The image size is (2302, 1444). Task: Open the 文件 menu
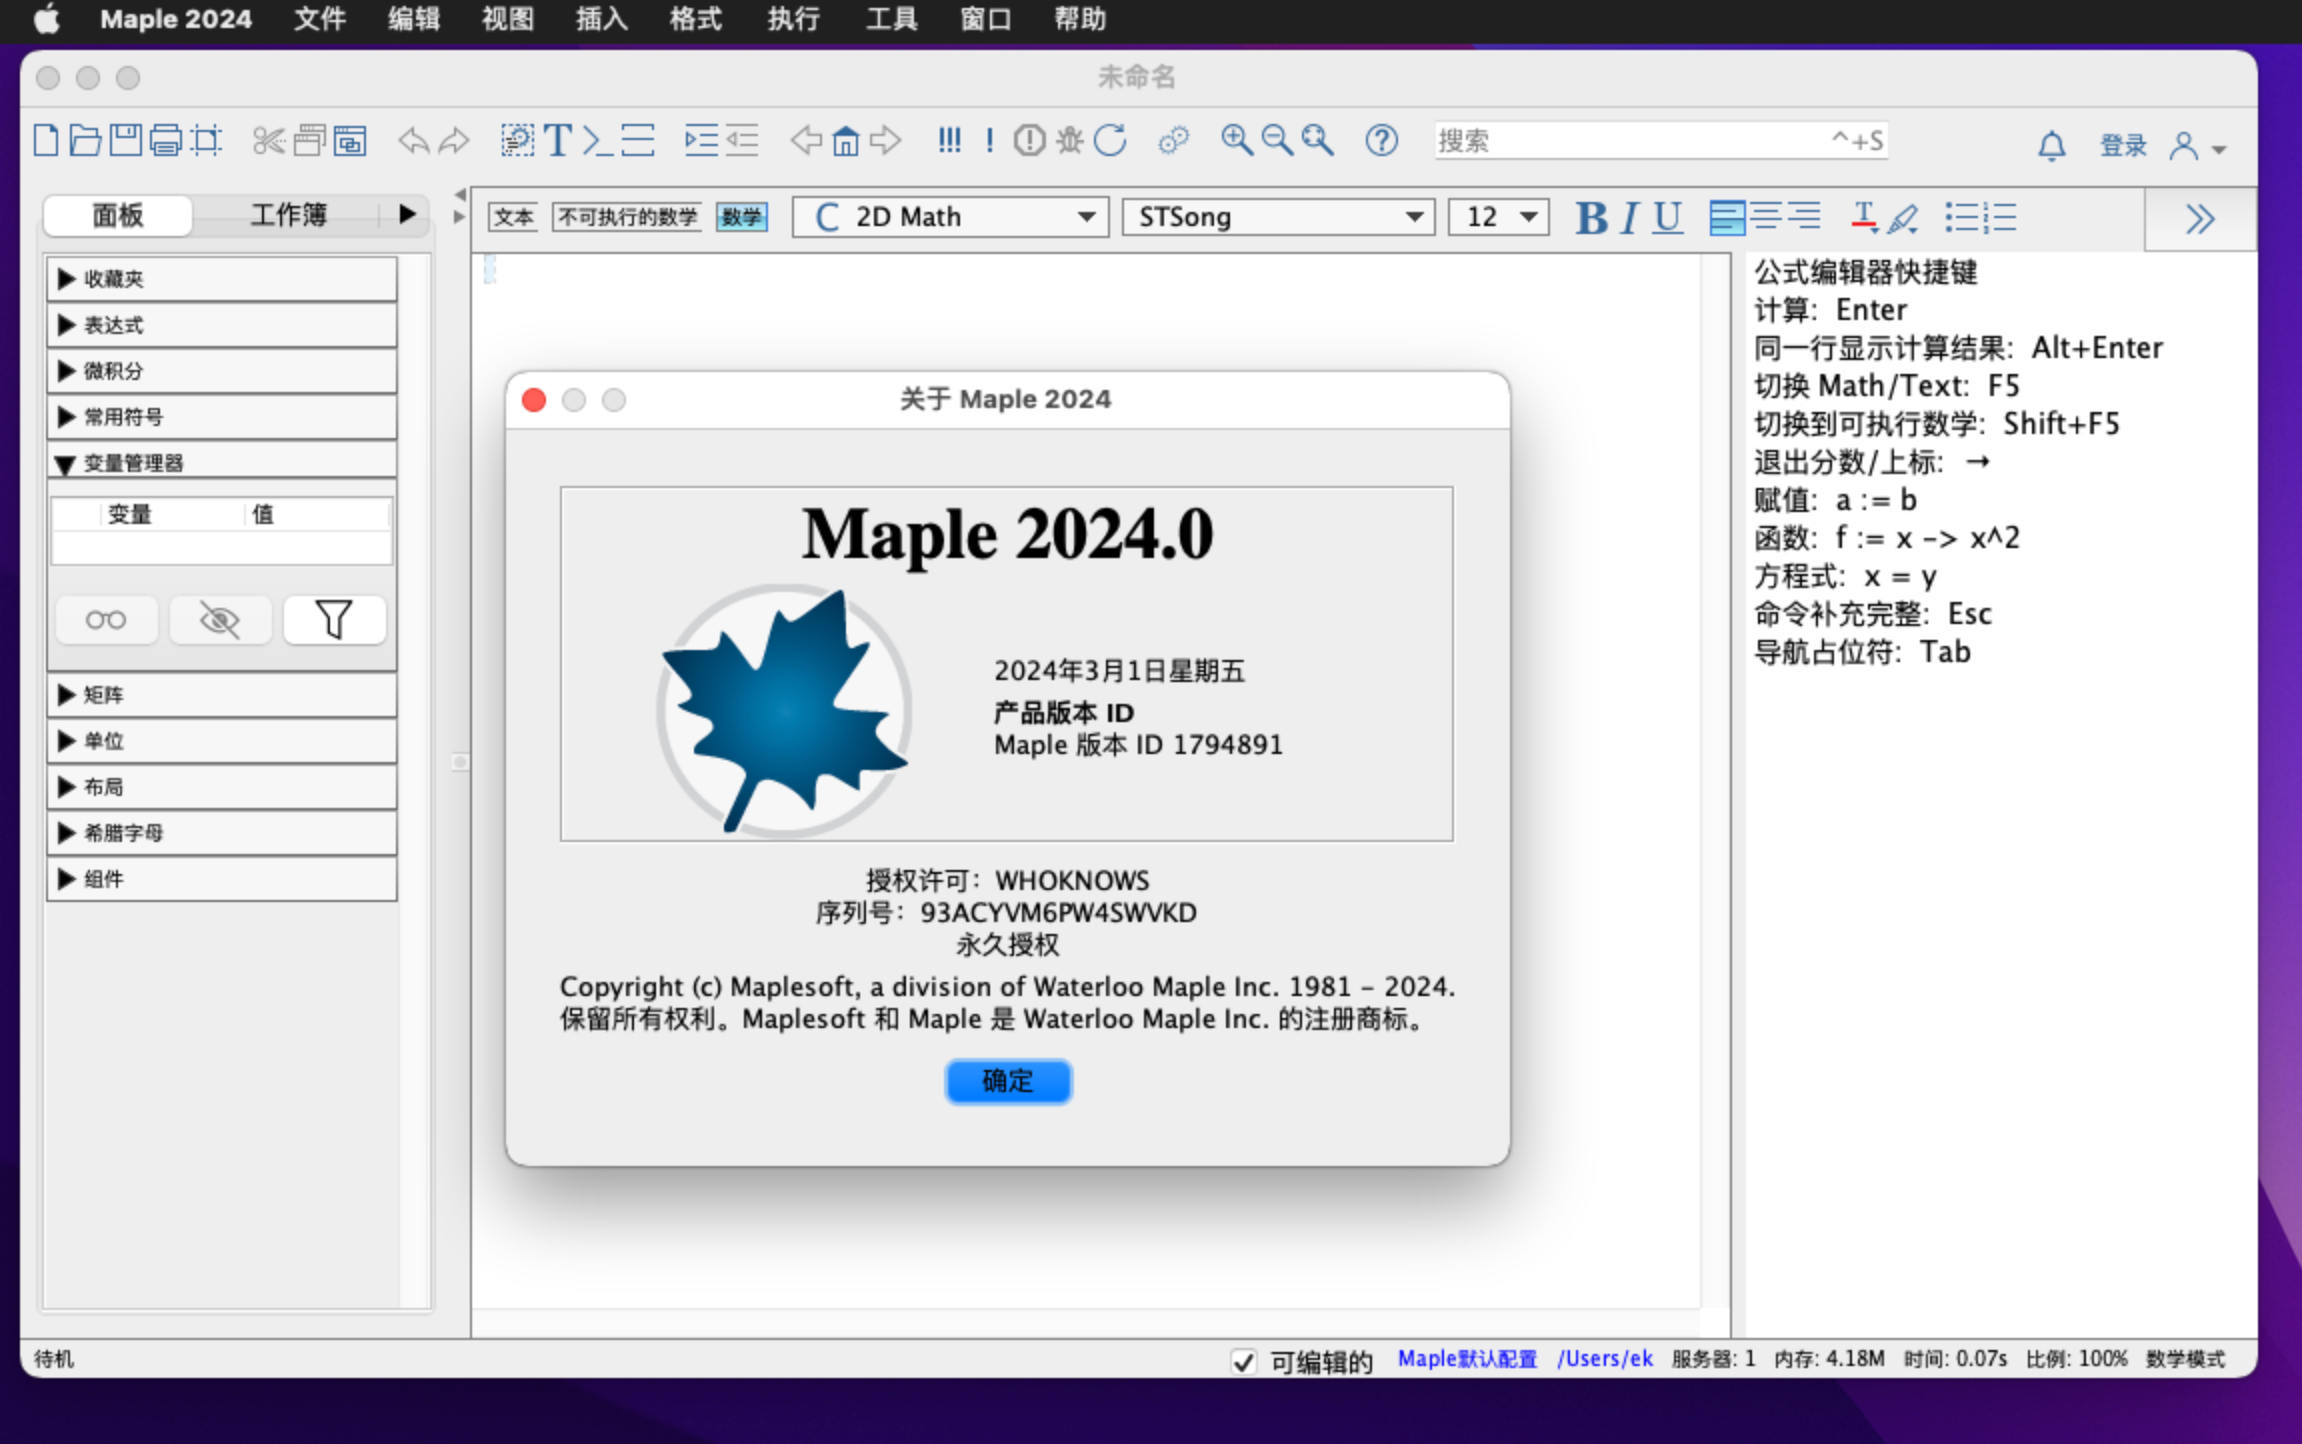click(319, 19)
